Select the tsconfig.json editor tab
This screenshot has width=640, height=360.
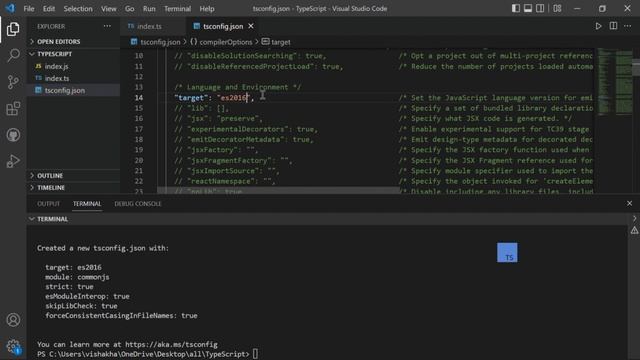pyautogui.click(x=224, y=27)
